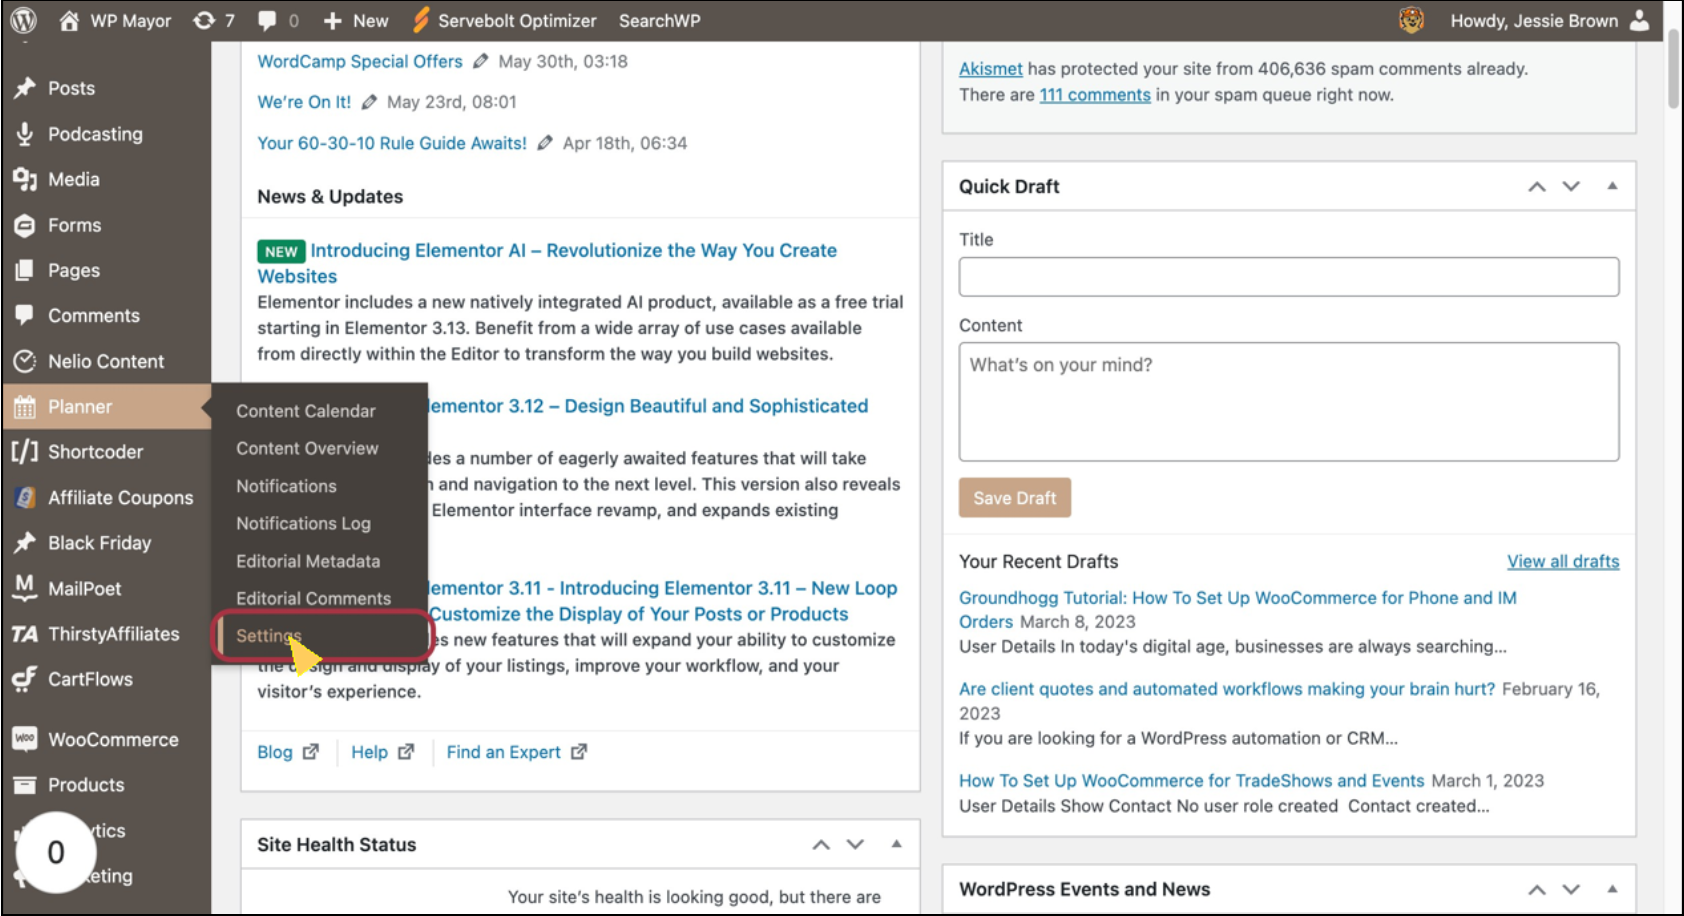Edit pencil next to 60-30-10 Rule Guide
1684x916 pixels.
pyautogui.click(x=545, y=143)
